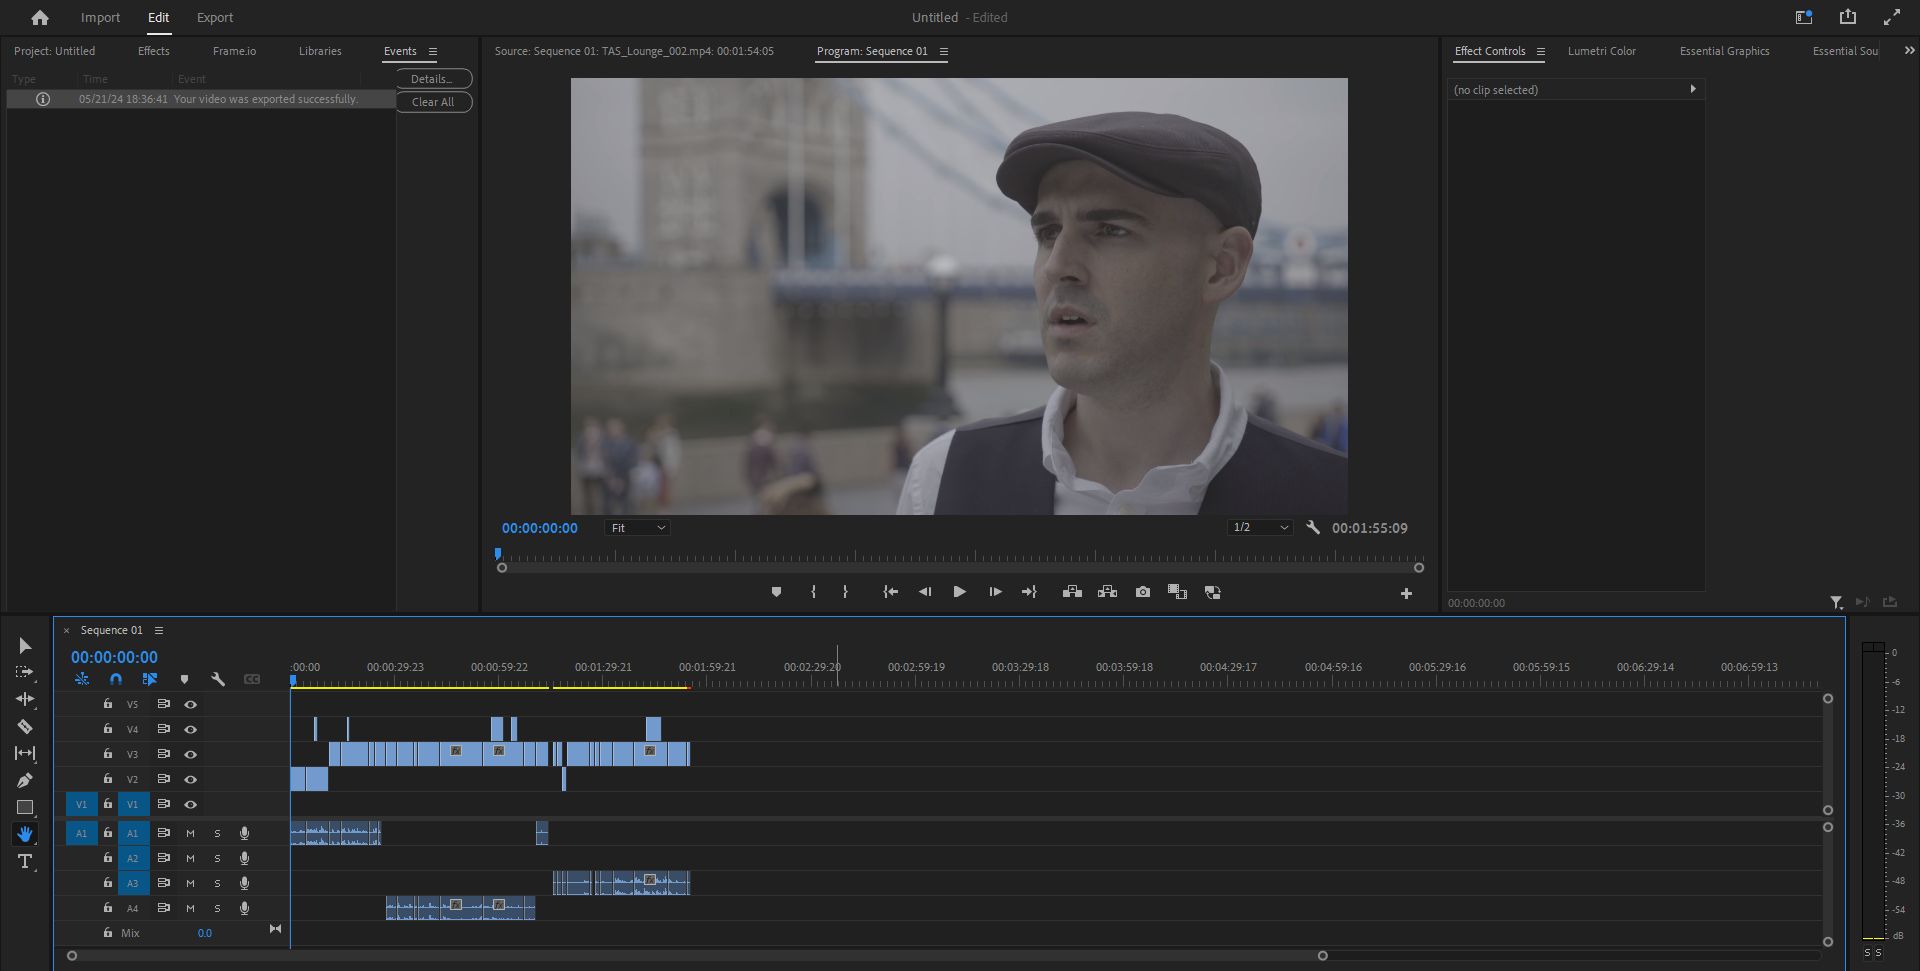Open the Fit zoom level dropdown
1920x971 pixels.
(x=637, y=528)
